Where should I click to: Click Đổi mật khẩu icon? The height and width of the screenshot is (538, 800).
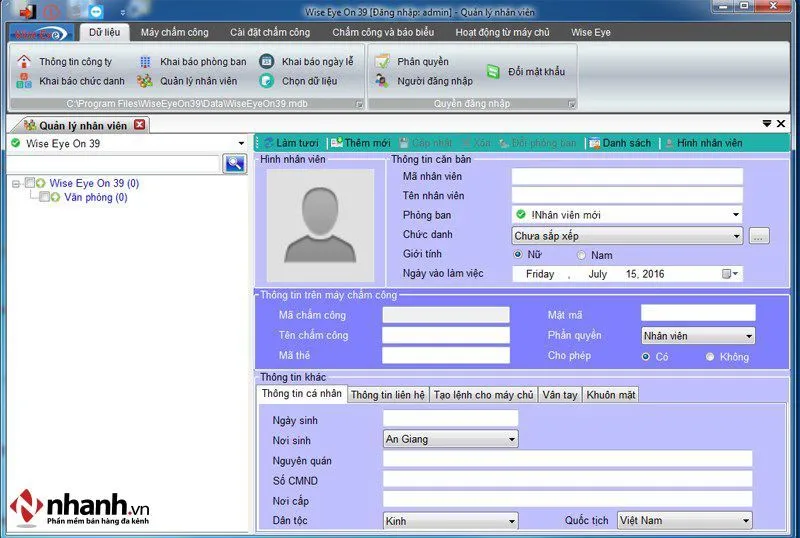pyautogui.click(x=493, y=72)
